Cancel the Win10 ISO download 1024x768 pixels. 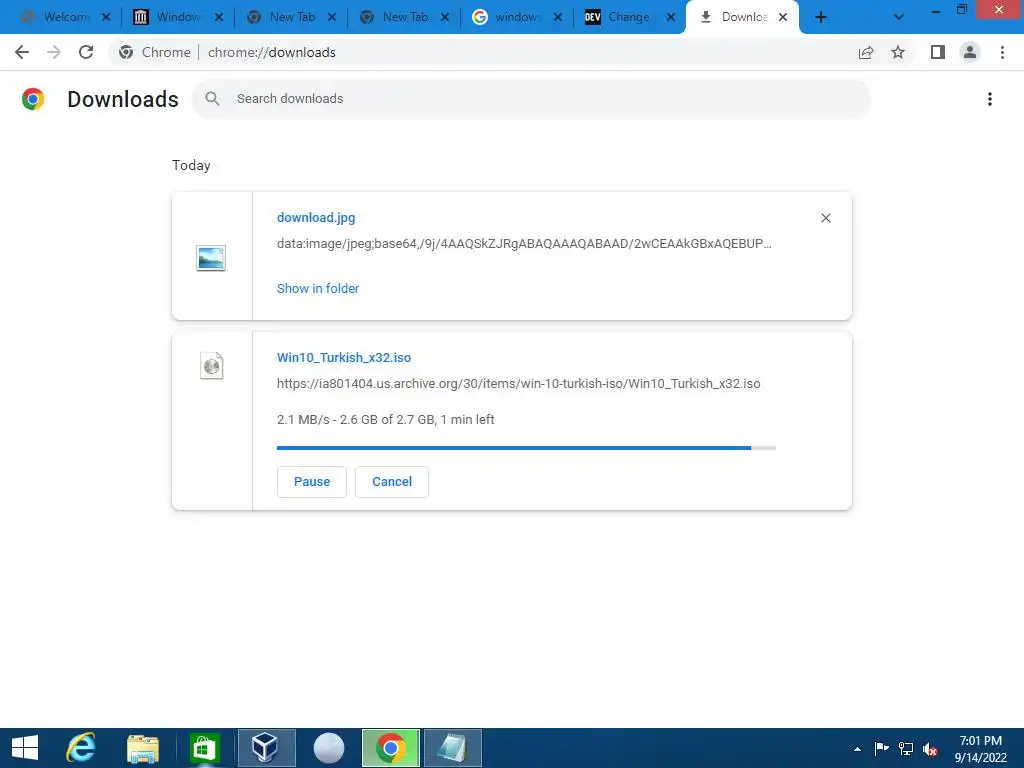point(392,482)
